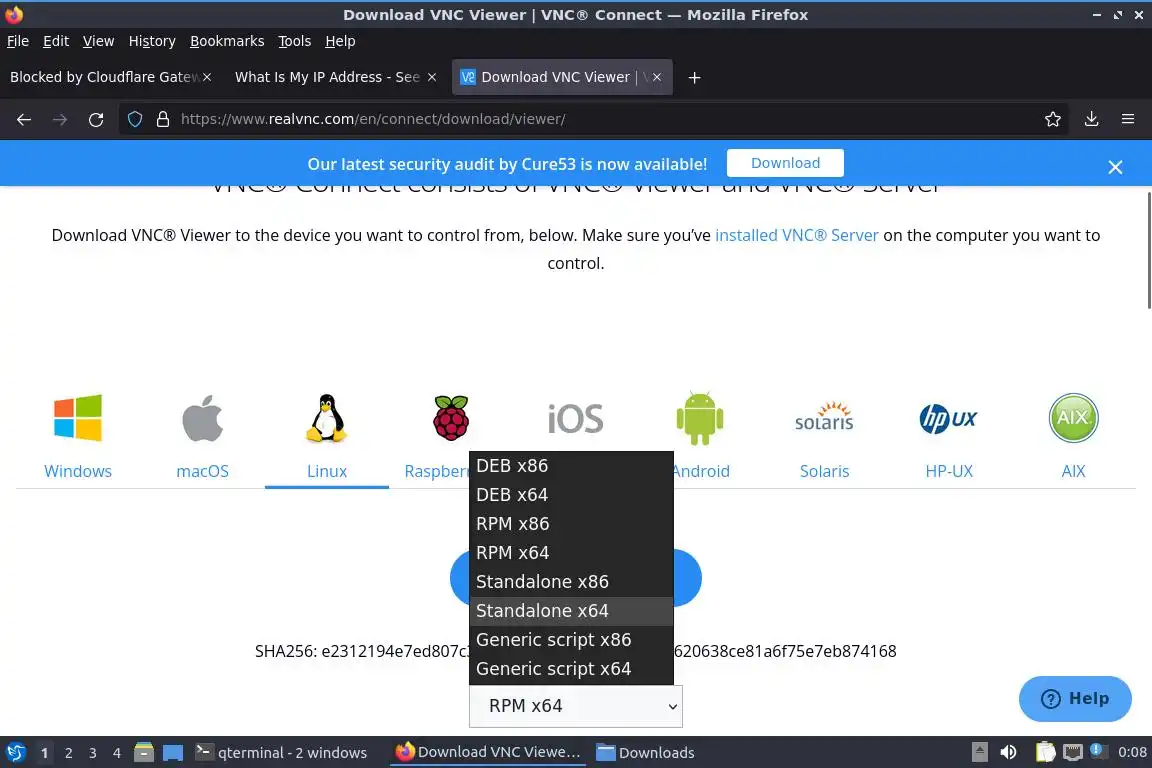Open a new tab with plus button

point(694,77)
